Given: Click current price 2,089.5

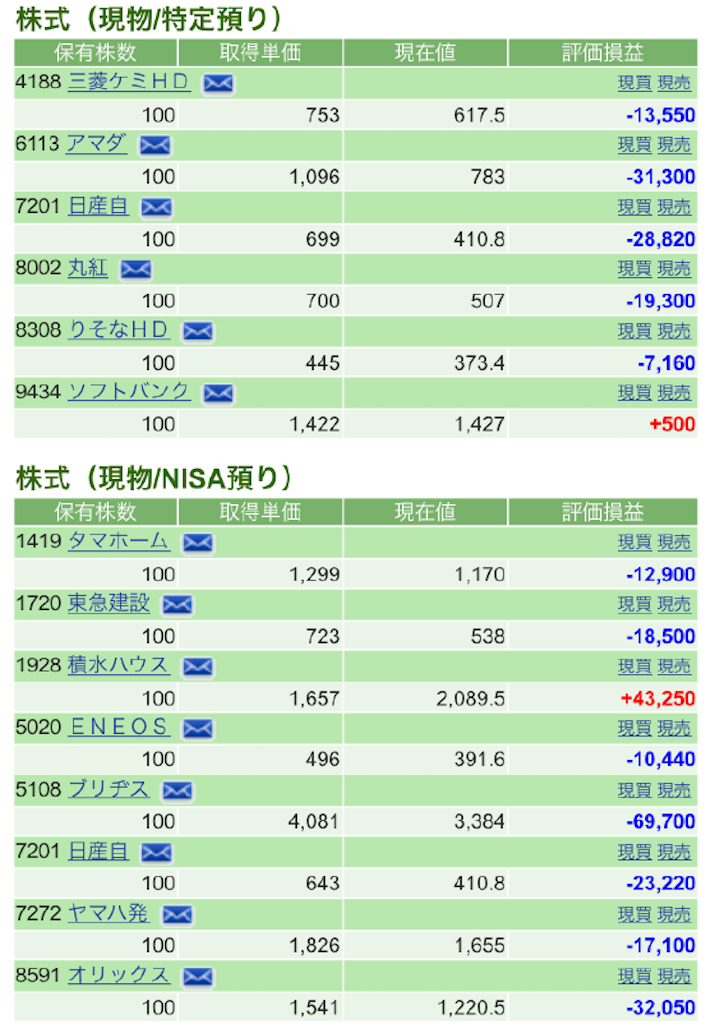Looking at the screenshot, I should (x=471, y=699).
